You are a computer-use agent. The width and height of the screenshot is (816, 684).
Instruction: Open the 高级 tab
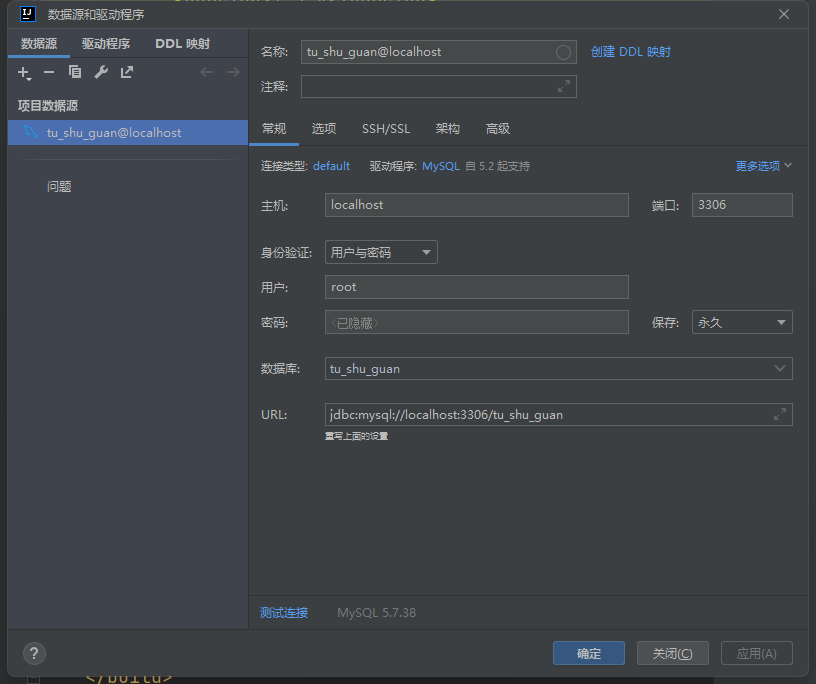tap(498, 129)
